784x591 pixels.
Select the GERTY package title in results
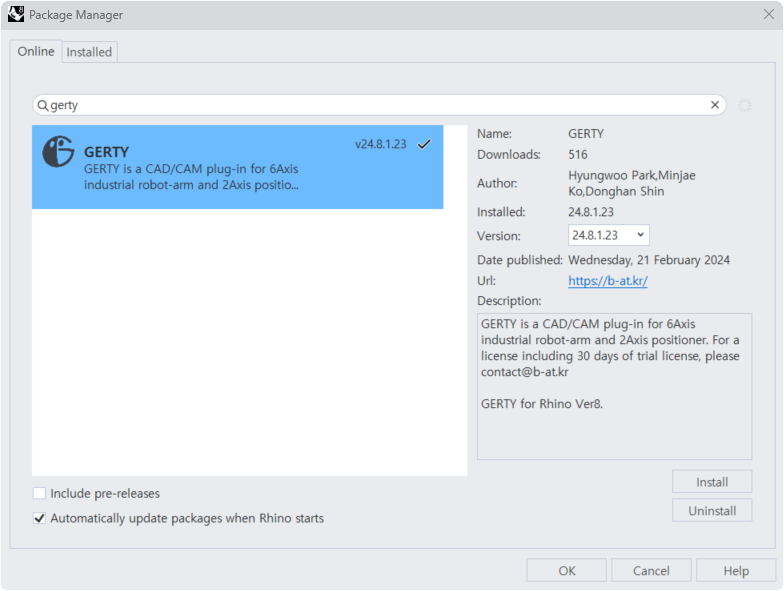click(106, 152)
